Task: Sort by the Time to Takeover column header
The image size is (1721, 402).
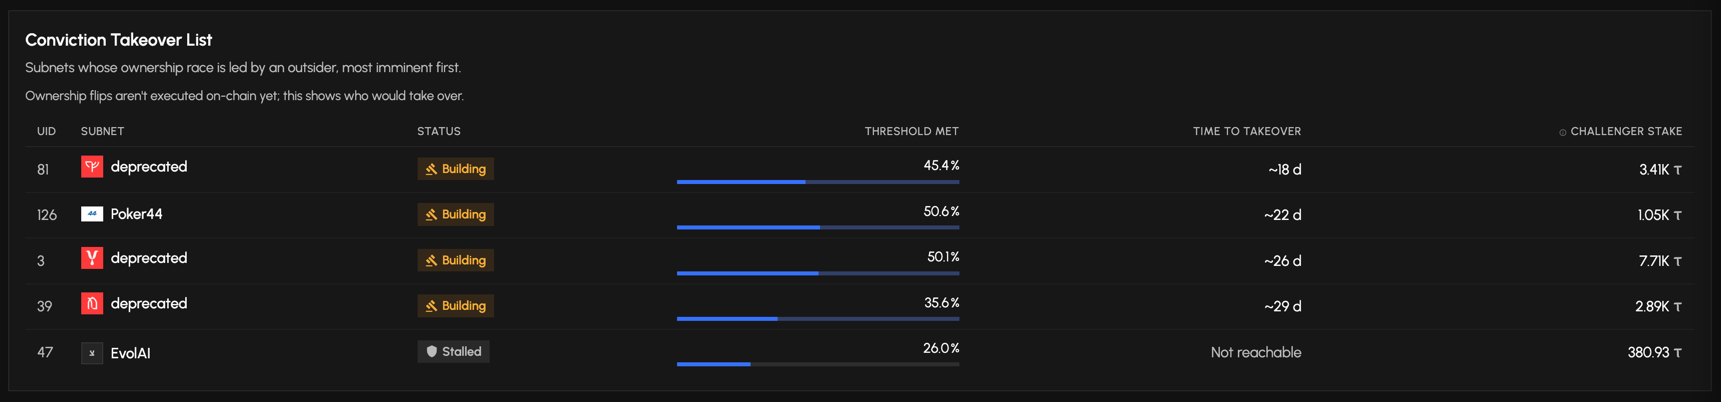Action: 1247,131
